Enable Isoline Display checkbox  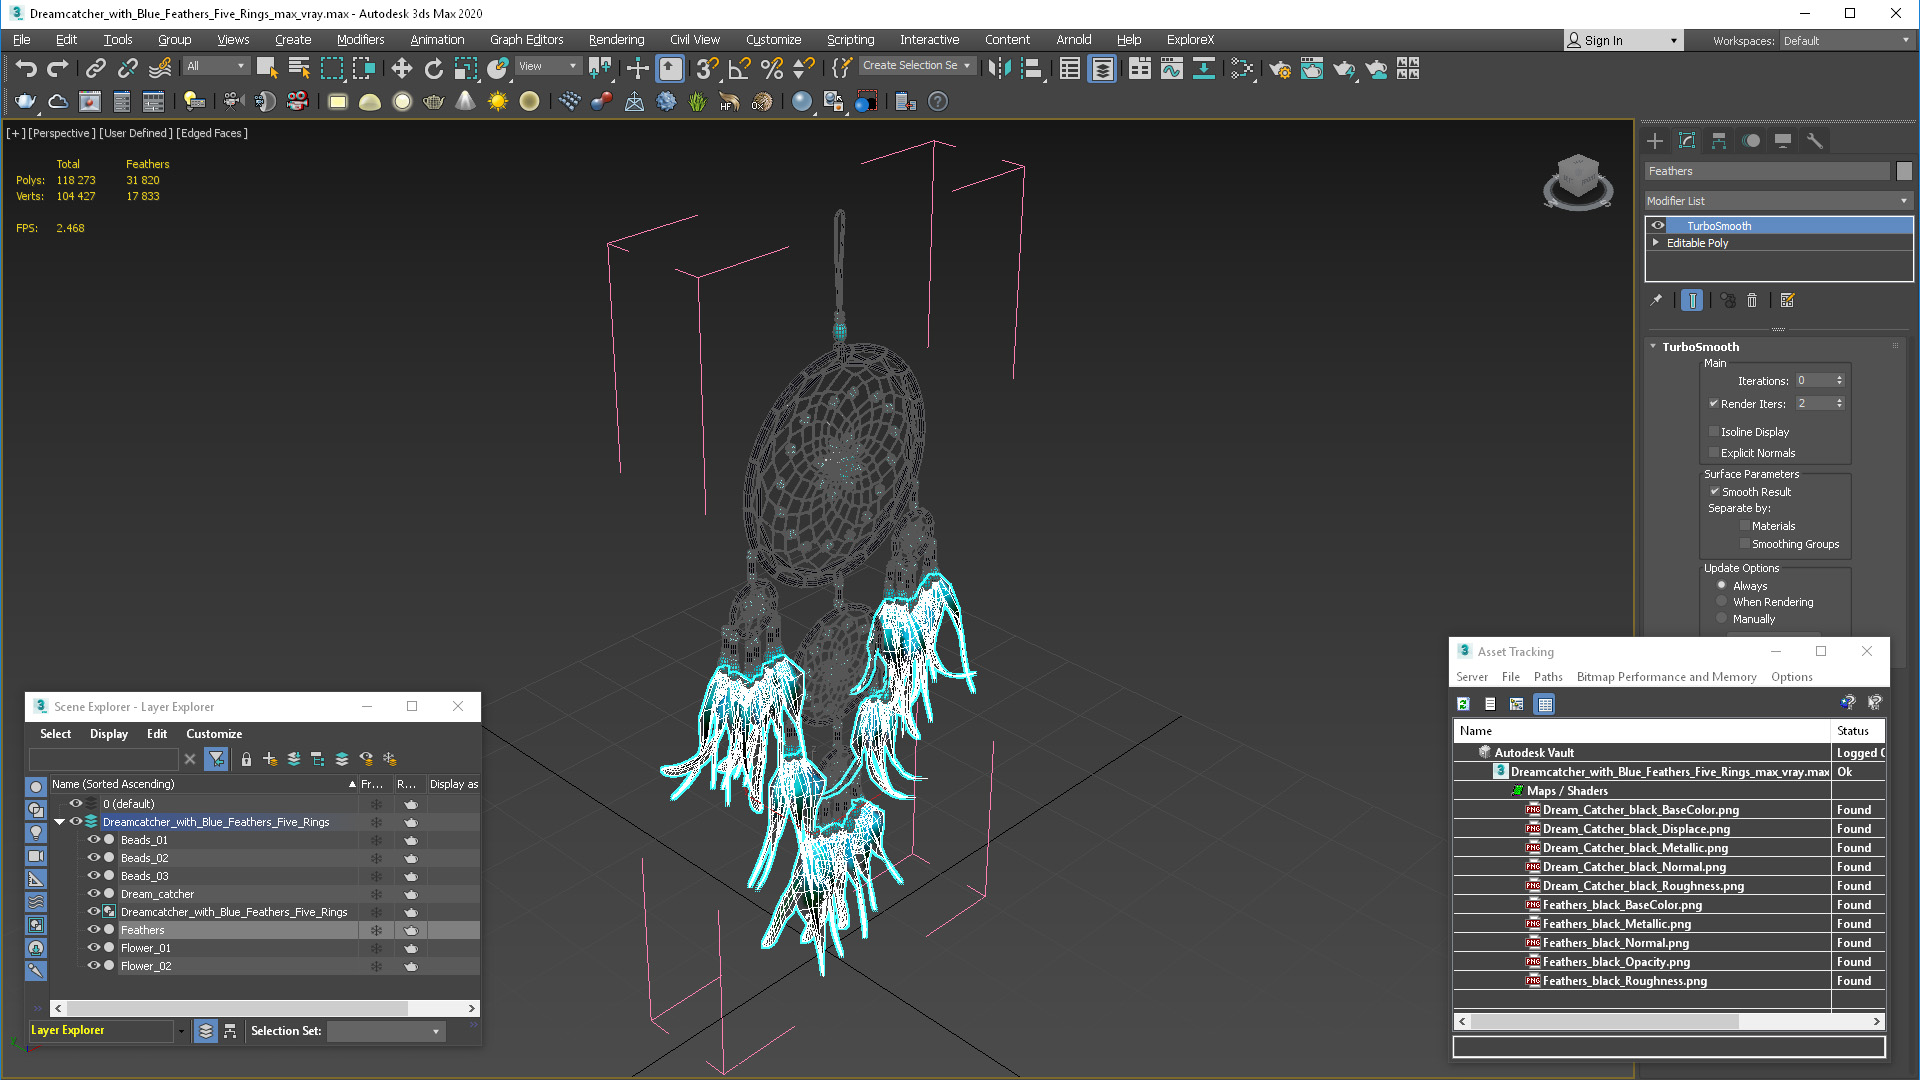tap(1714, 432)
